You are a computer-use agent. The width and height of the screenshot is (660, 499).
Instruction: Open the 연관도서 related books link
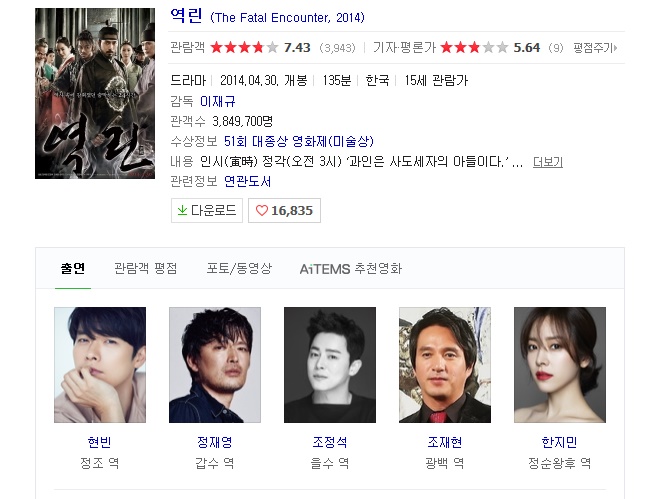click(247, 181)
